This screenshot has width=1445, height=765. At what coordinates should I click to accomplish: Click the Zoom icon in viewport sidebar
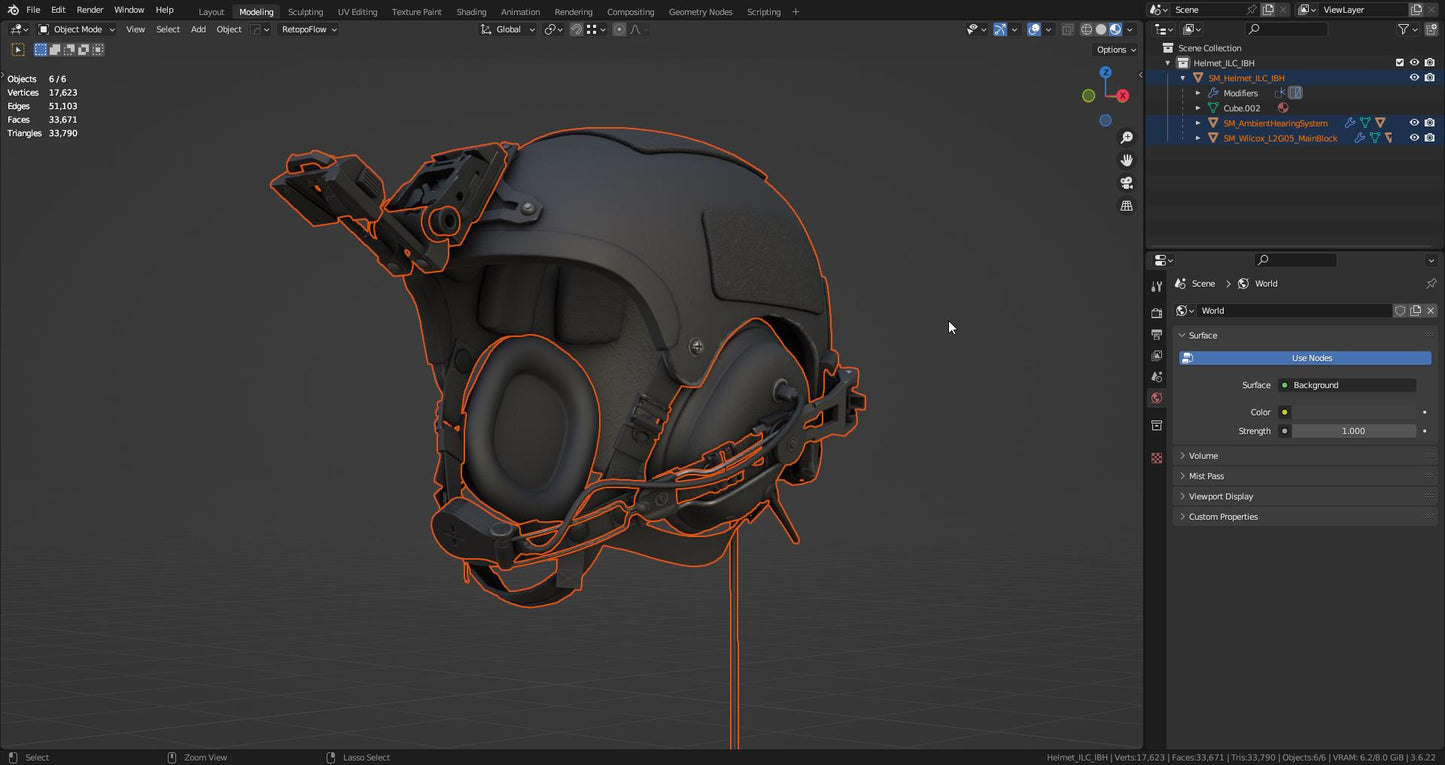pos(1126,137)
